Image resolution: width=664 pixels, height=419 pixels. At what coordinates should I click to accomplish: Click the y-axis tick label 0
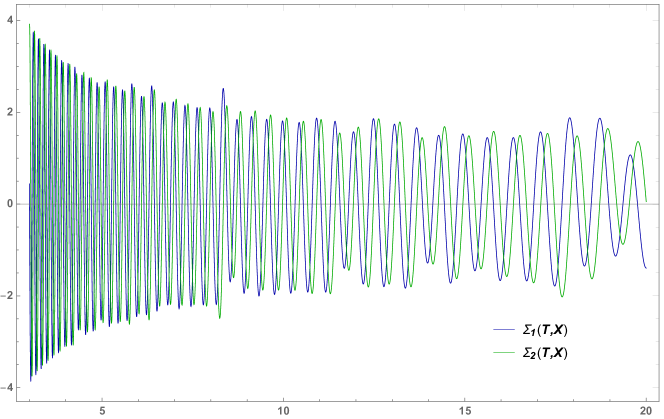point(10,204)
